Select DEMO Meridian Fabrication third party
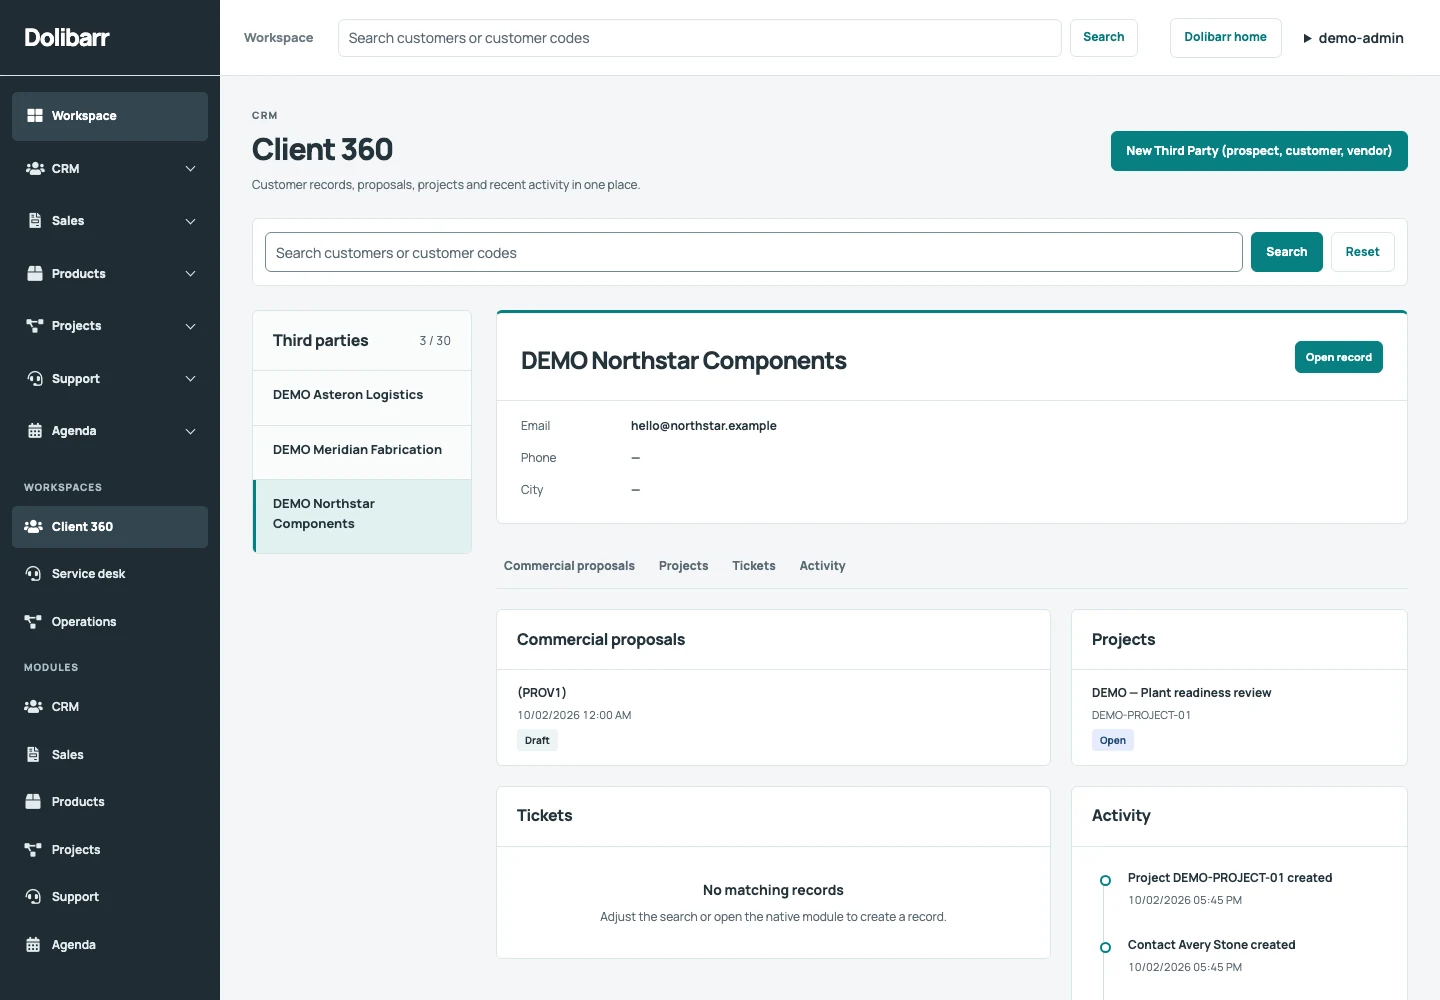 click(x=362, y=450)
